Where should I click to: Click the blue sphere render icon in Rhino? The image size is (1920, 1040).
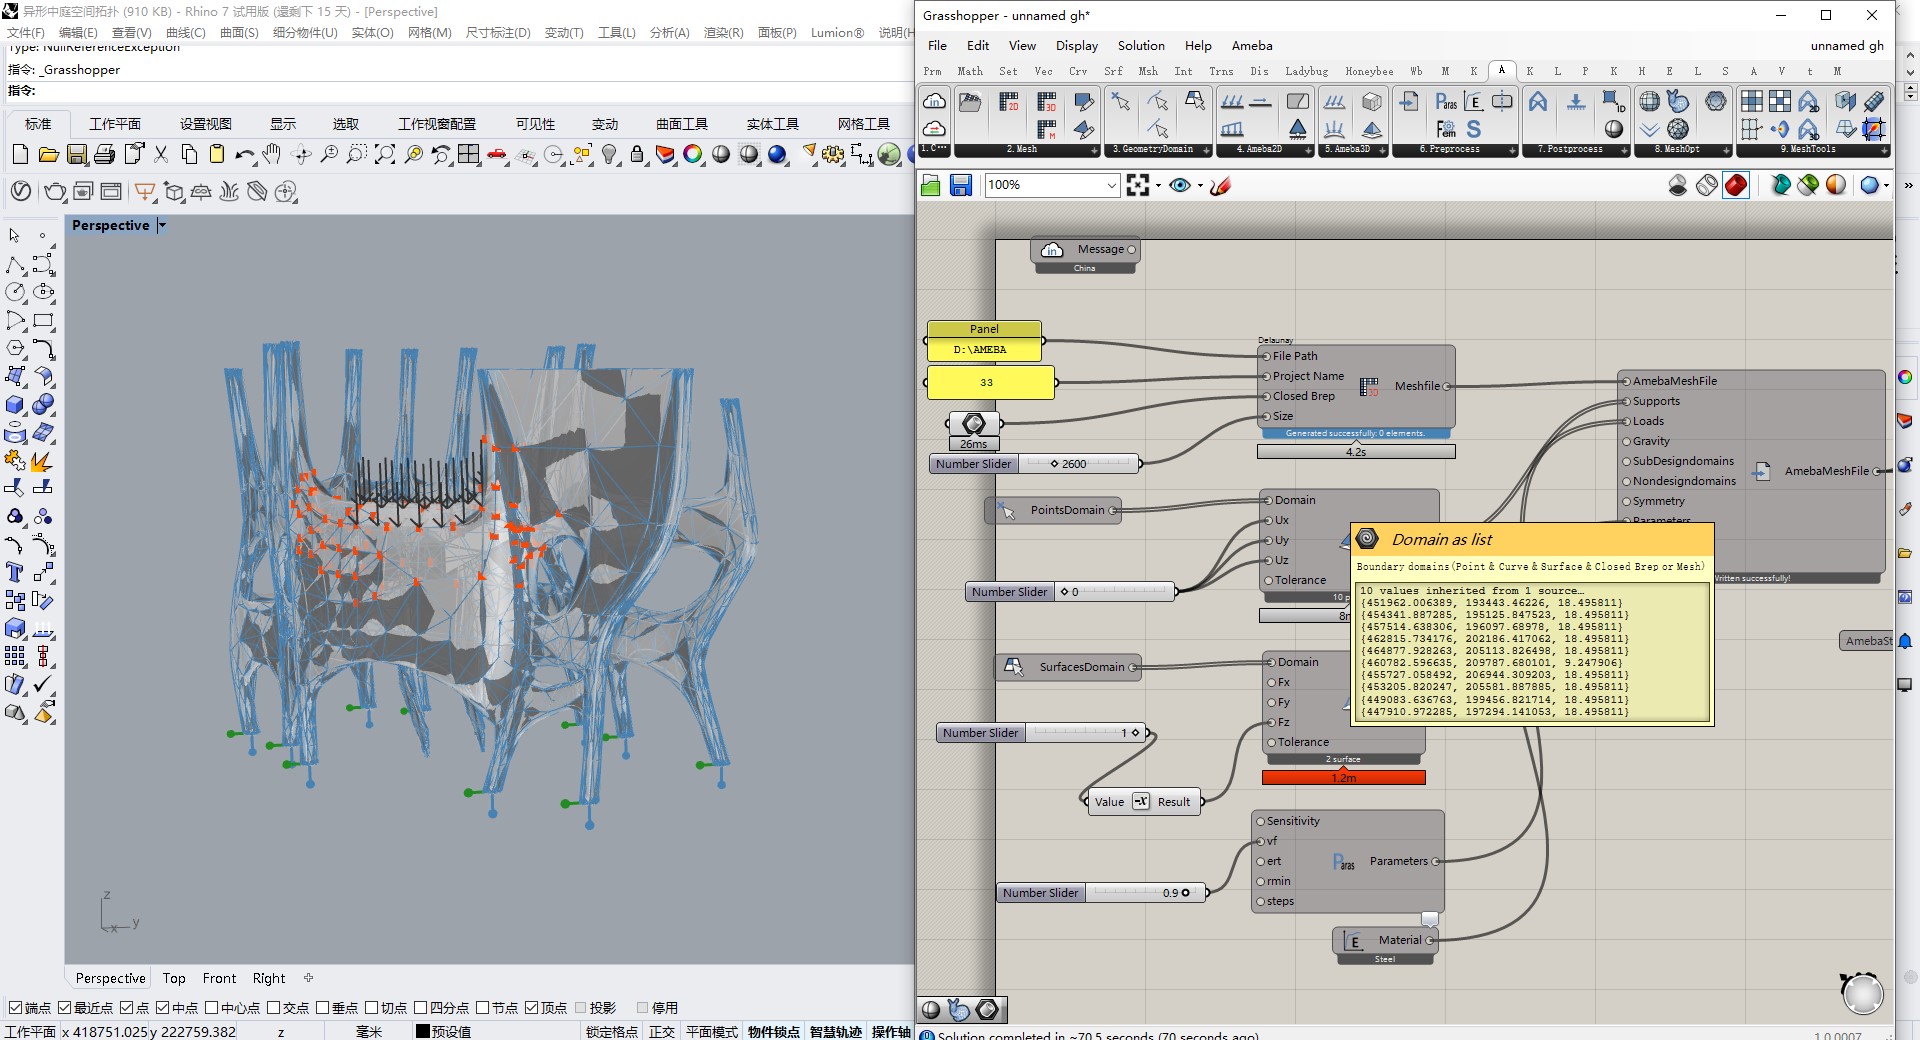coord(777,154)
